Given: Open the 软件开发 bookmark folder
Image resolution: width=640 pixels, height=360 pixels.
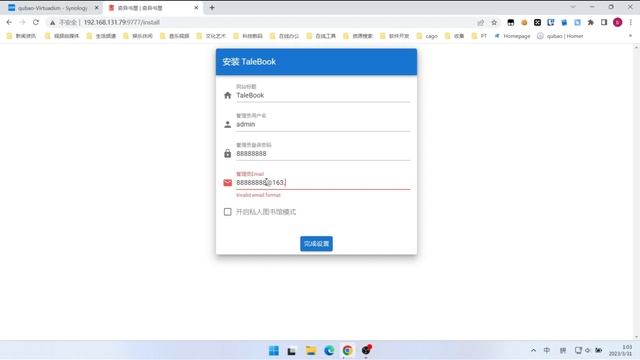Looking at the screenshot, I should (394, 36).
